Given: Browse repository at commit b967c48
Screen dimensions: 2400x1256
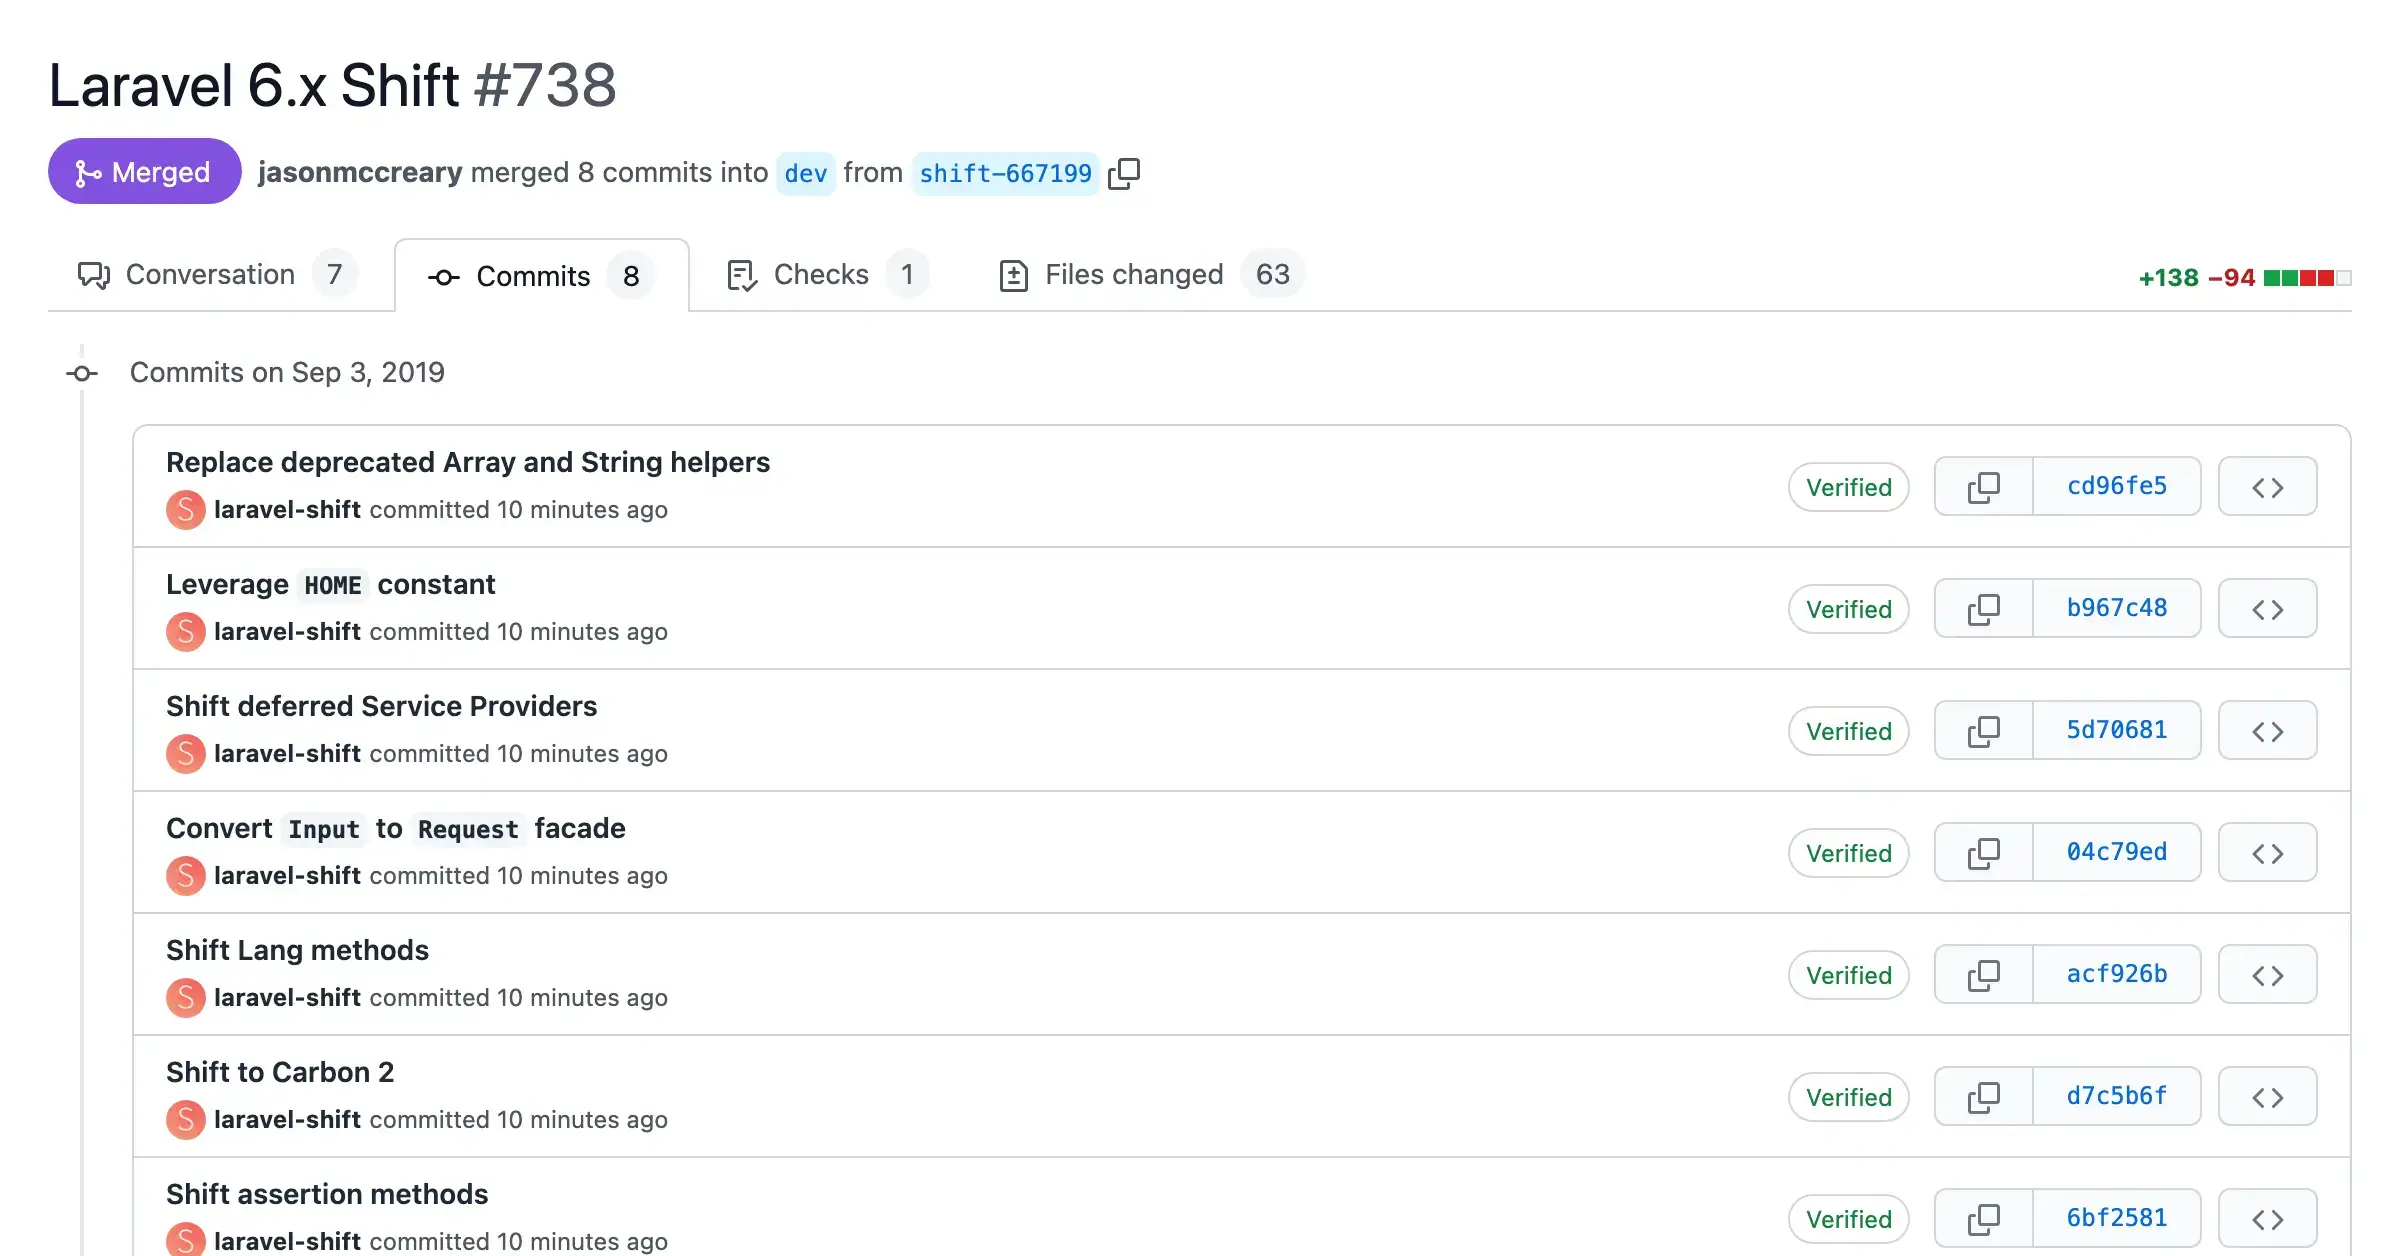Looking at the screenshot, I should click(x=2267, y=608).
